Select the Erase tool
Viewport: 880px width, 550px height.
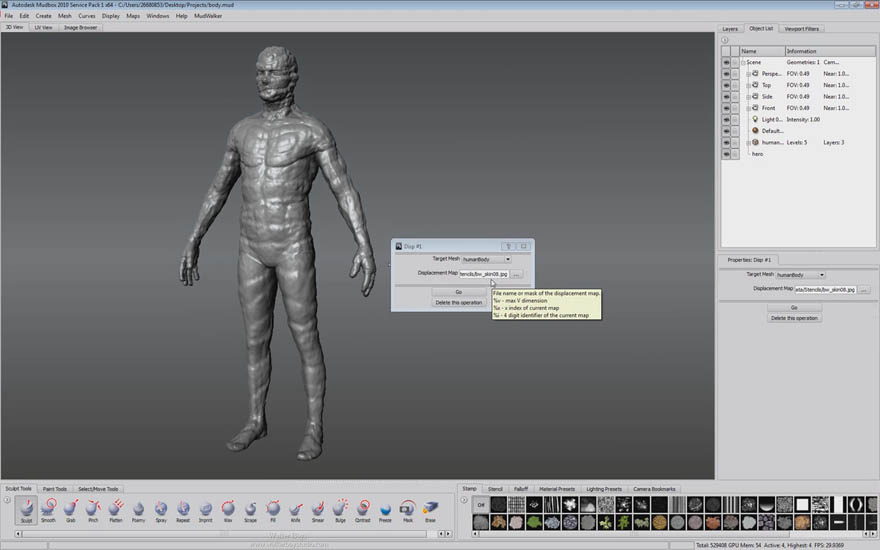click(430, 510)
